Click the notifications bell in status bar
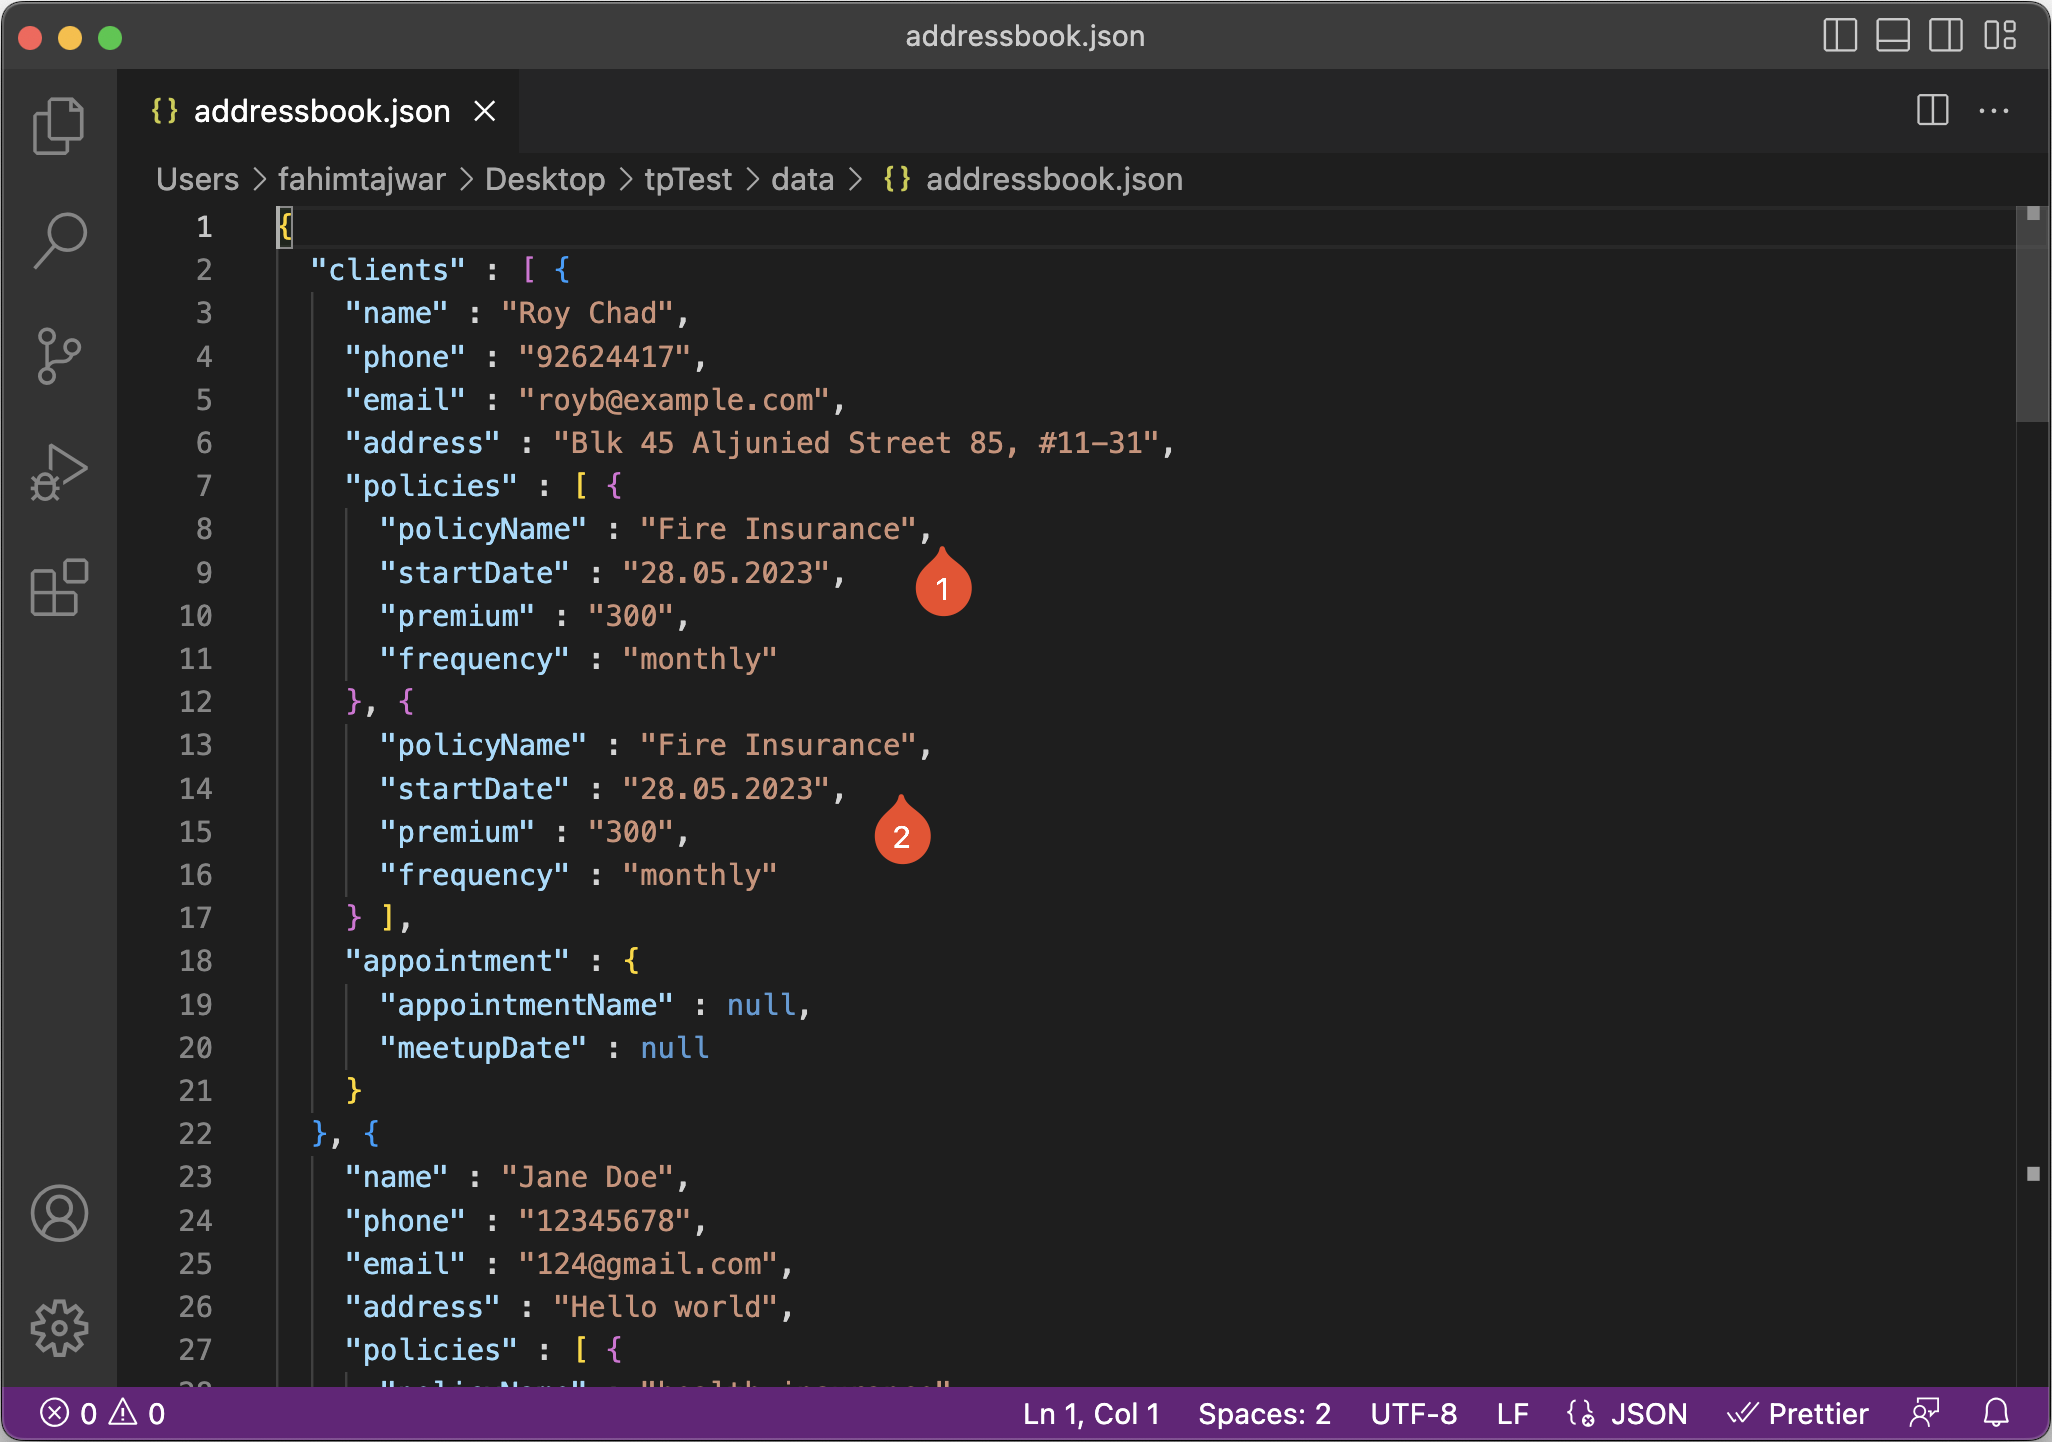This screenshot has width=2052, height=1442. tap(1996, 1413)
